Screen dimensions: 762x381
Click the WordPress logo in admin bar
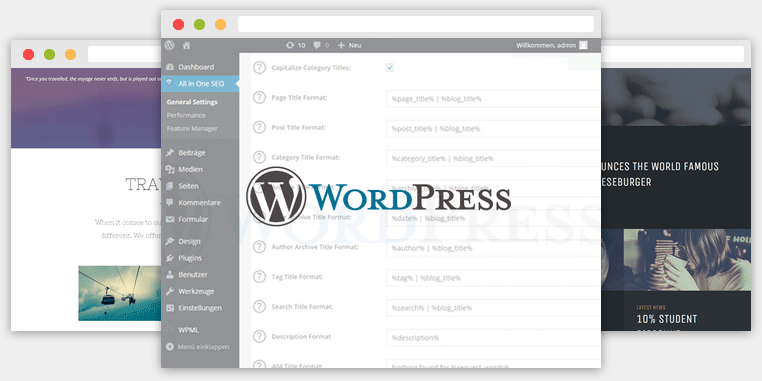pos(169,45)
